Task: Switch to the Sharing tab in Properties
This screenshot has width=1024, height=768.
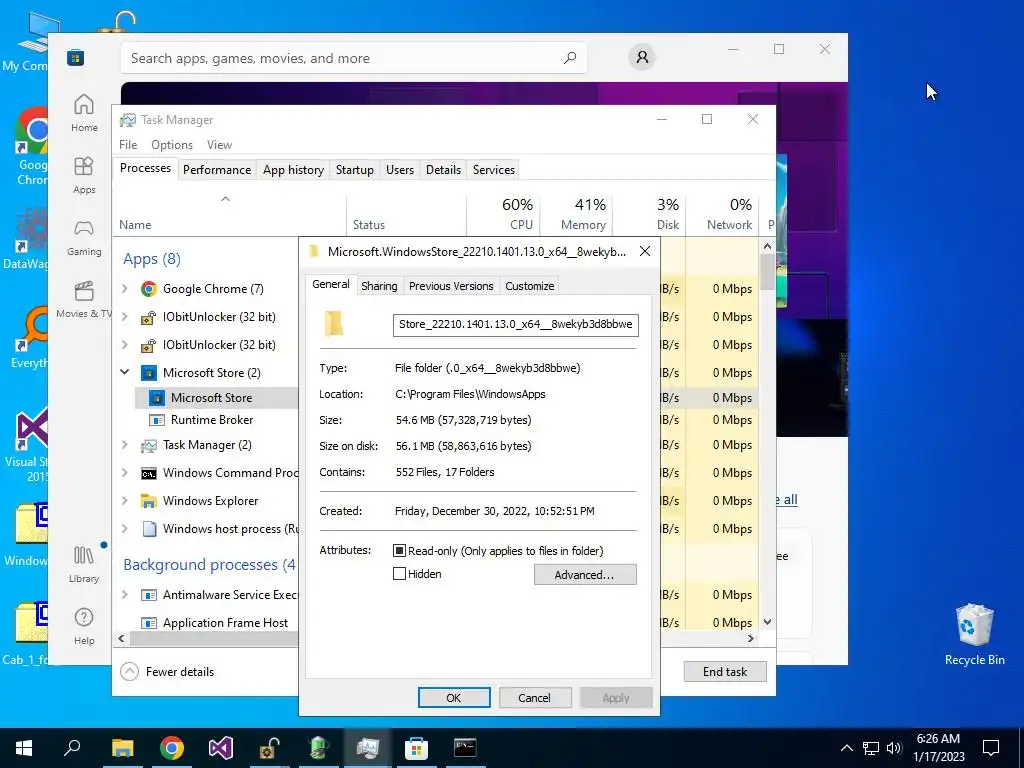Action: [379, 286]
